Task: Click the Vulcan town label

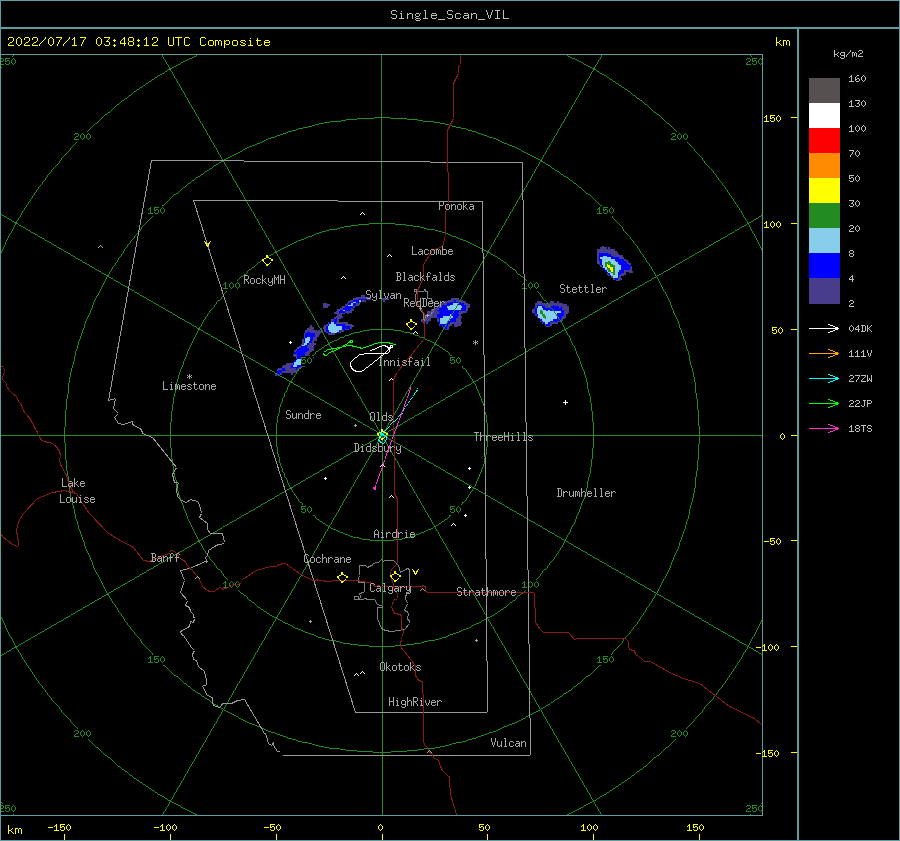Action: (508, 743)
